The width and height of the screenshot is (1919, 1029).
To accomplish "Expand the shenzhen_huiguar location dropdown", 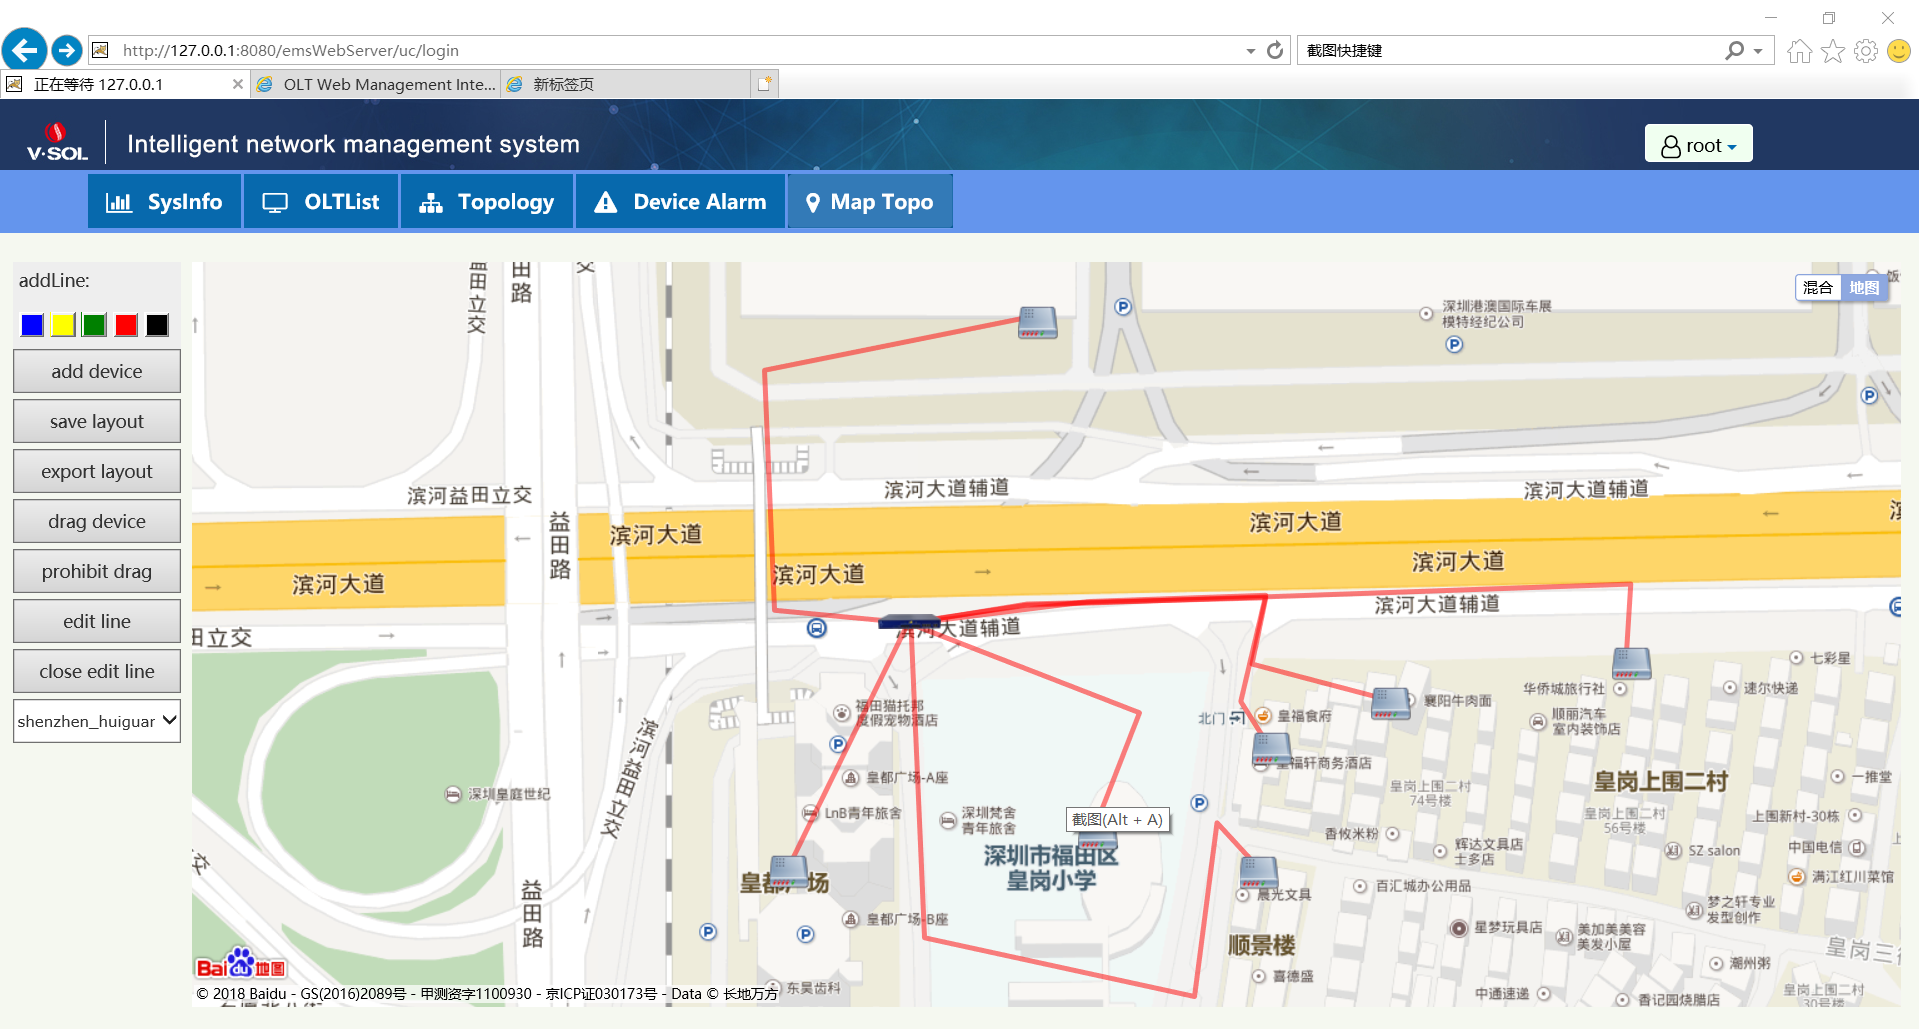I will tap(97, 721).
